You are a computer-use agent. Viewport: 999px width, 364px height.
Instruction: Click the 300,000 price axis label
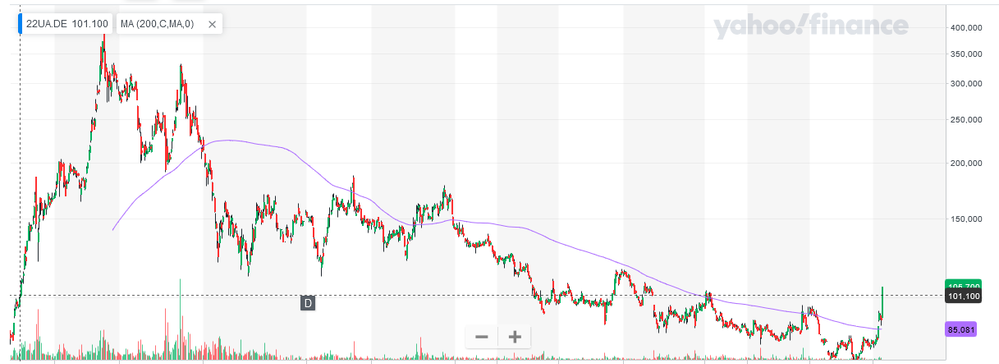click(966, 84)
